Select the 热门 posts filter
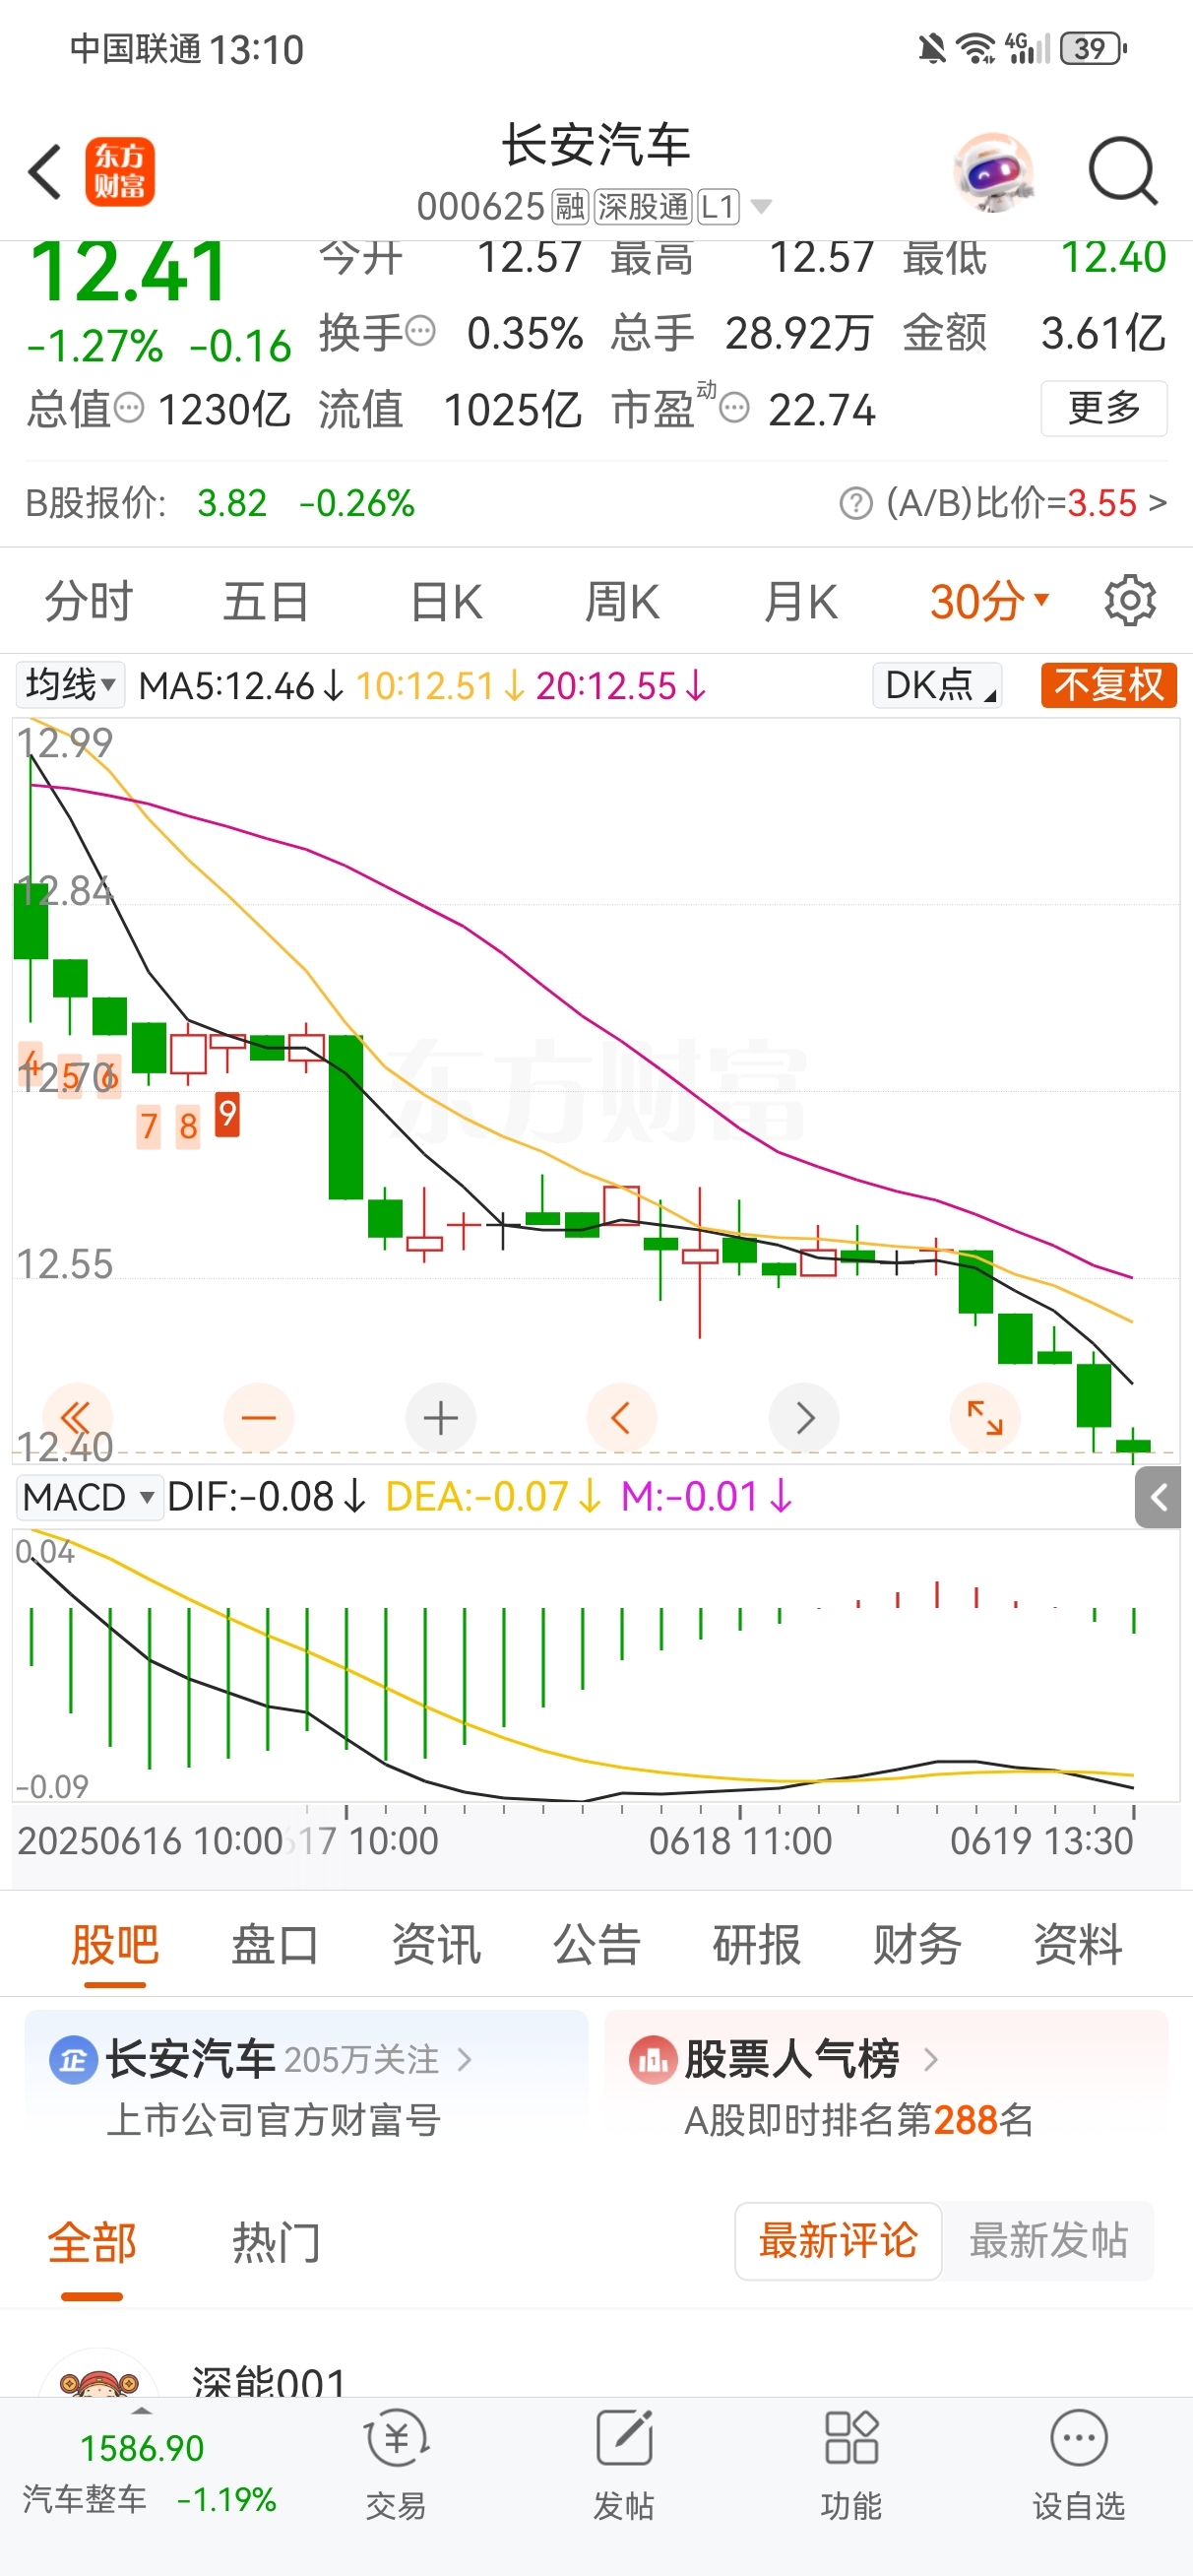 (x=277, y=2243)
